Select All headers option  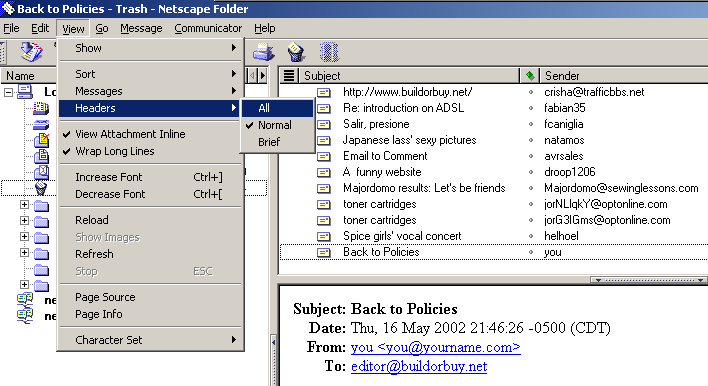[277, 108]
